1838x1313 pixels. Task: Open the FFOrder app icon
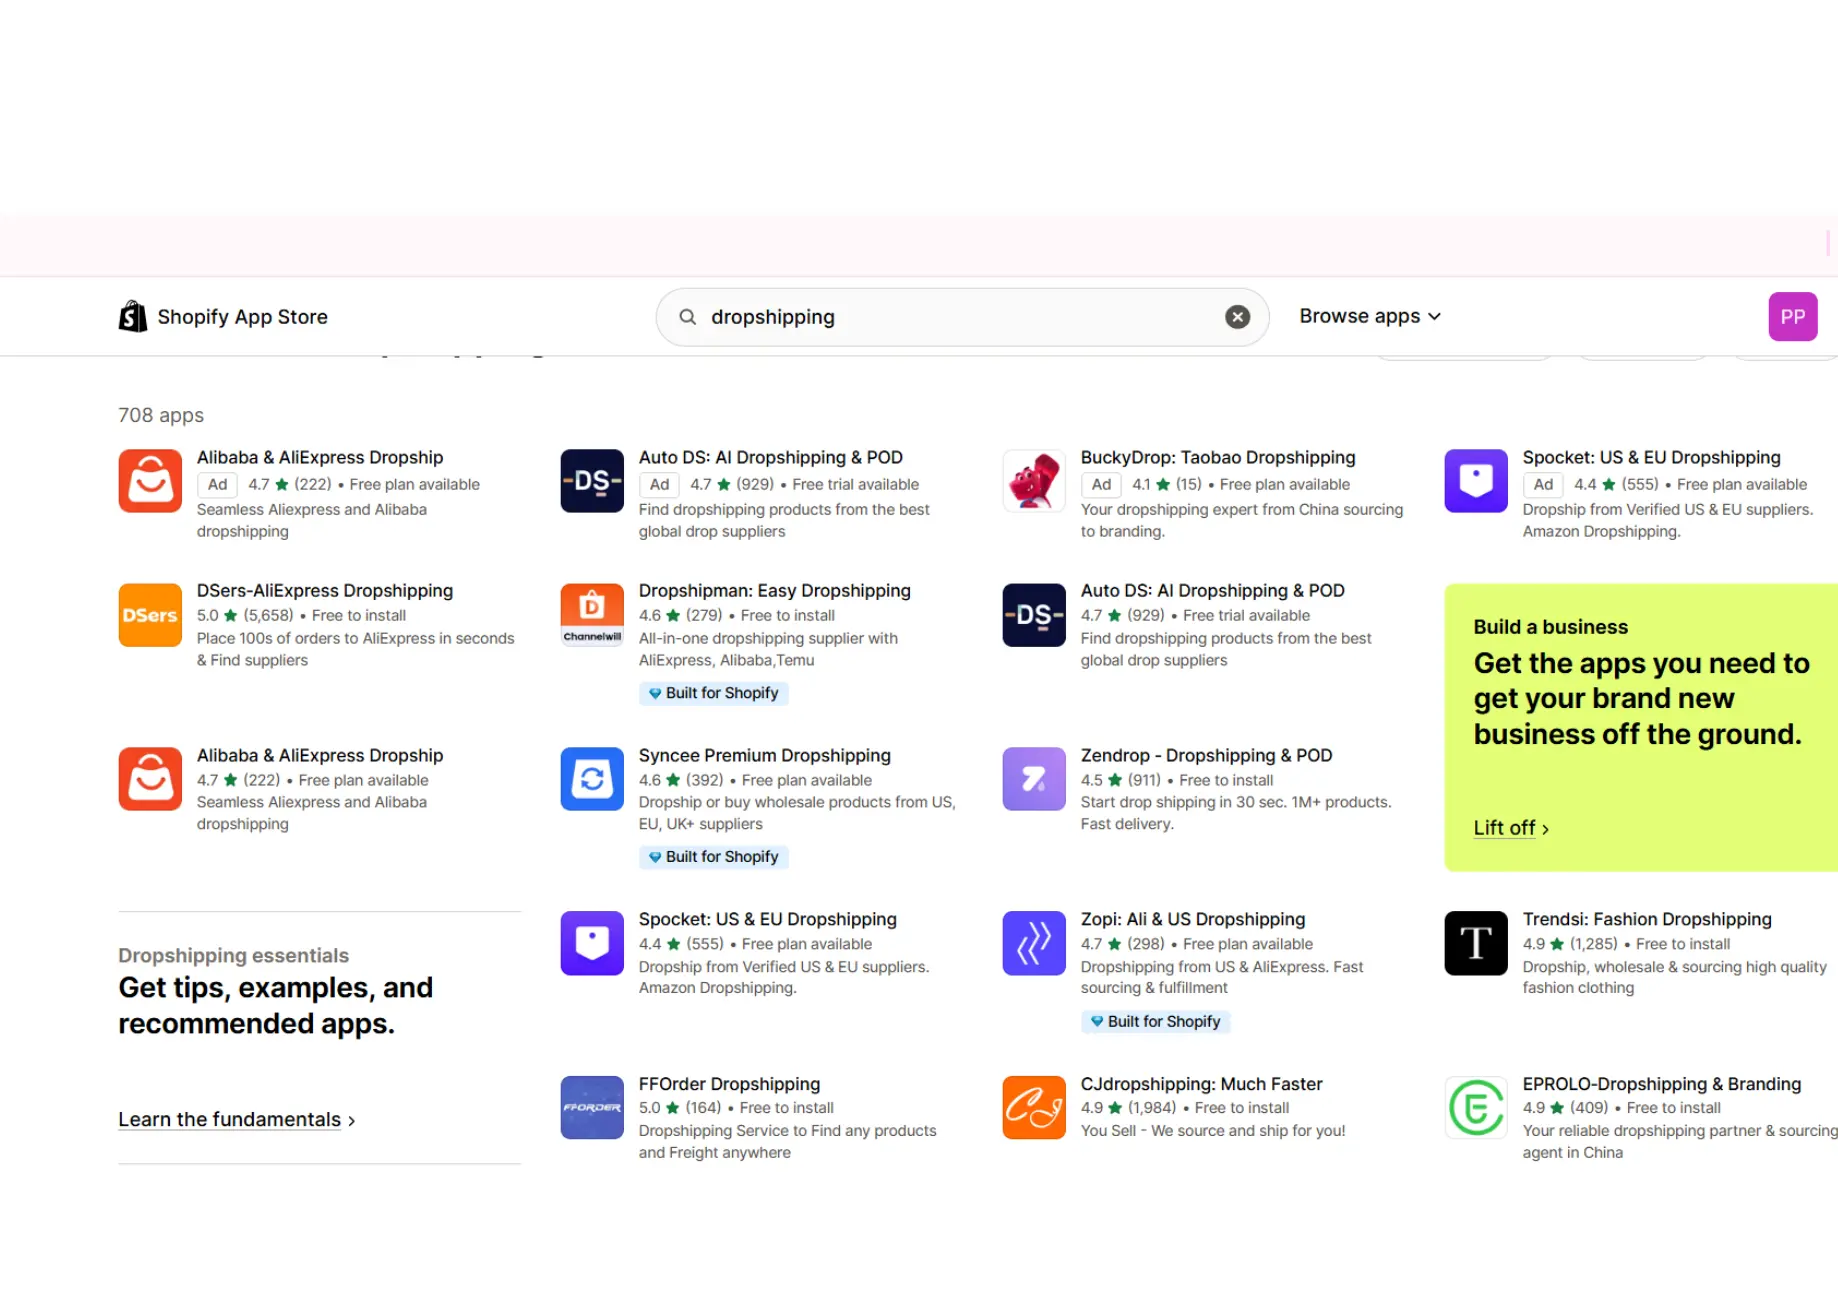tap(592, 1108)
